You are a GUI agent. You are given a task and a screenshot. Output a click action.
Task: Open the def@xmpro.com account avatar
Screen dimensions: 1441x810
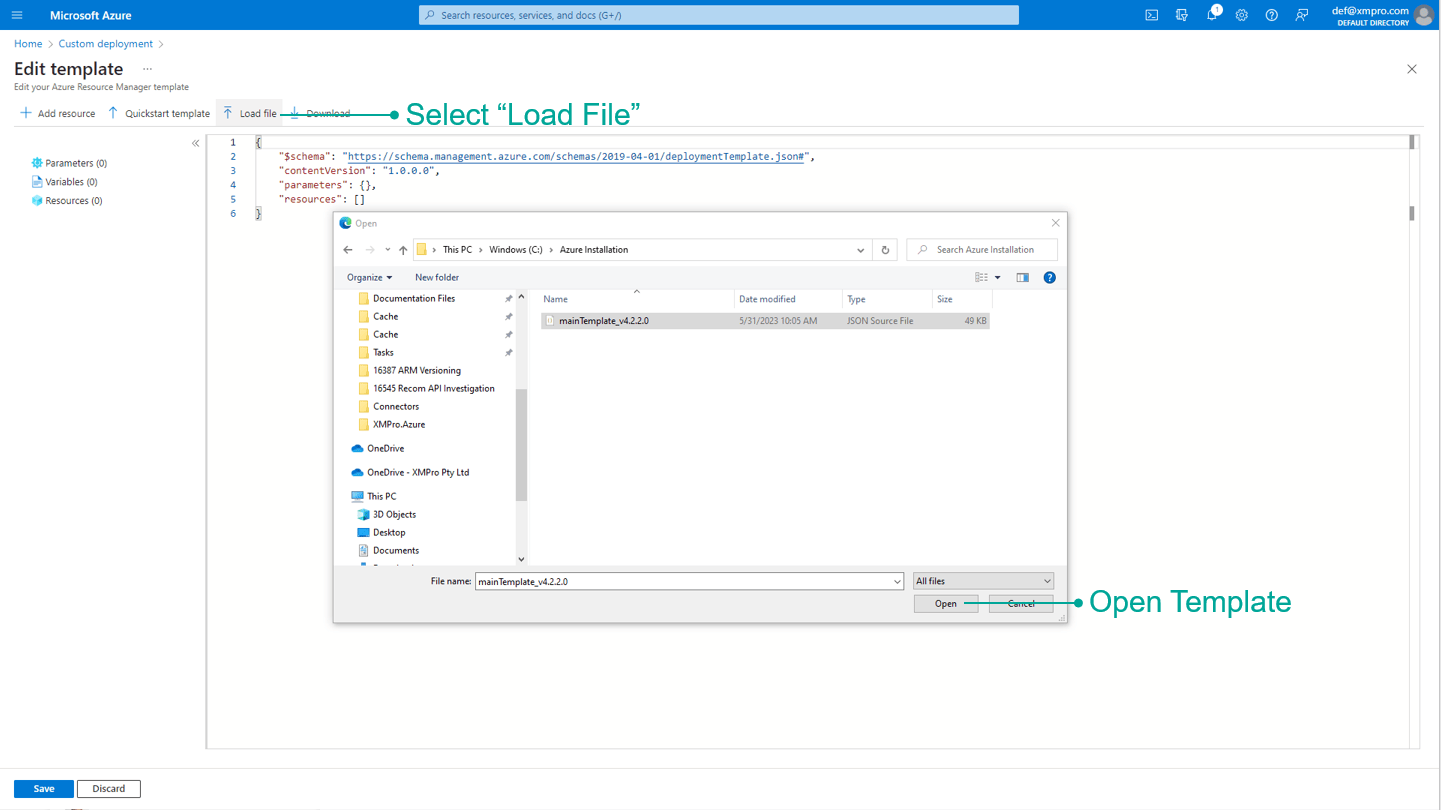click(1424, 15)
